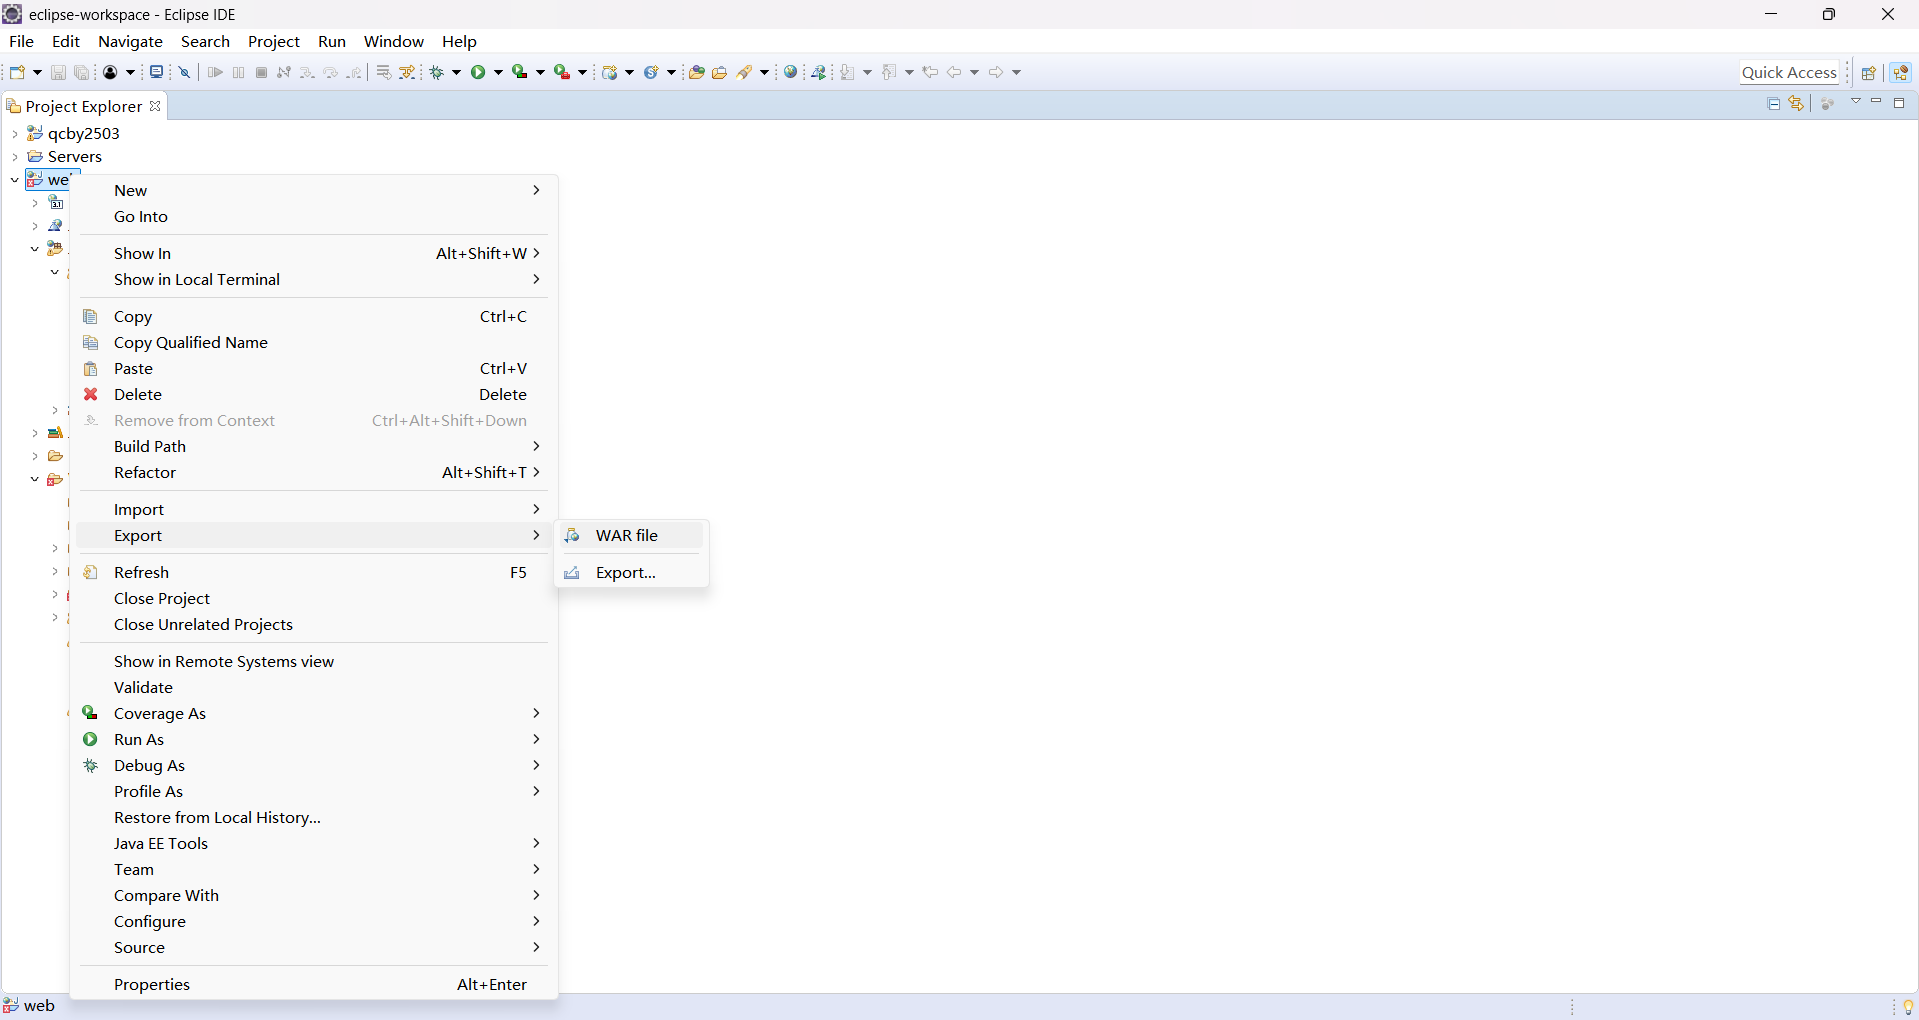1919x1020 pixels.
Task: Click the green Run button icon
Action: tap(478, 72)
